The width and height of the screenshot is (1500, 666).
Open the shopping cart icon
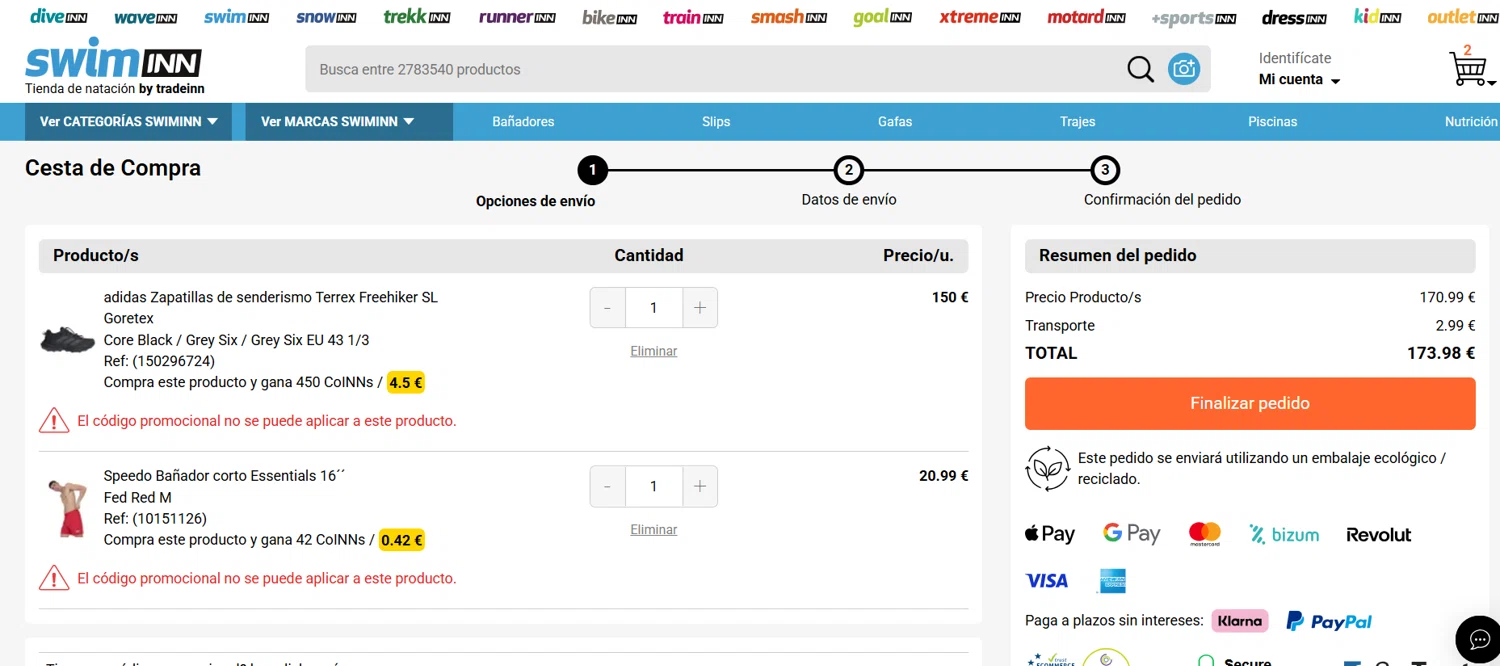coord(1468,68)
